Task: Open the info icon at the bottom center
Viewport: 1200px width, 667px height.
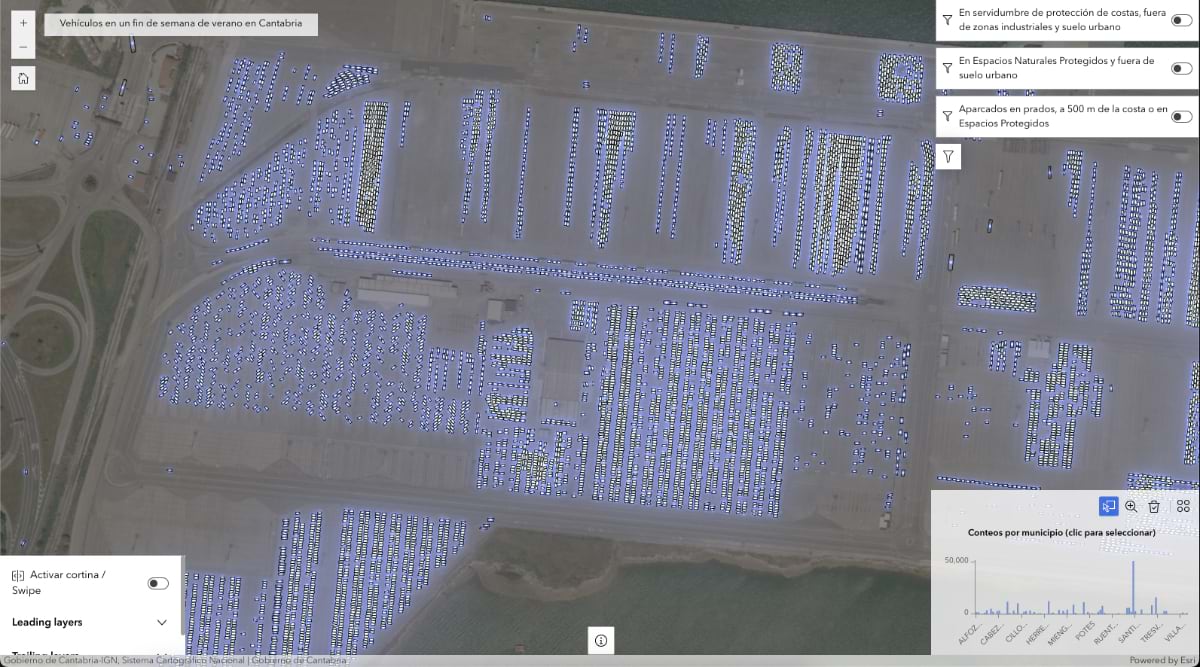Action: 600,640
